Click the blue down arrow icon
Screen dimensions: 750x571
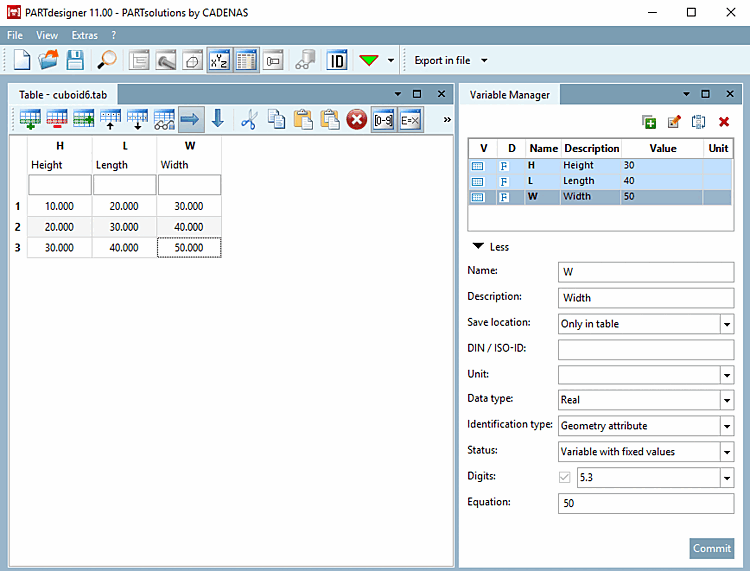coord(217,120)
